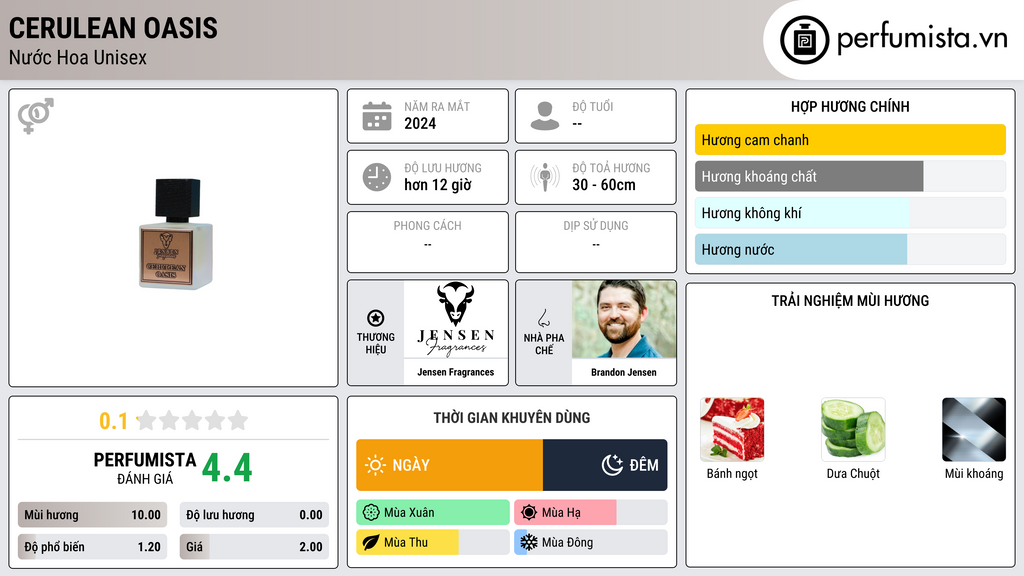Click the Hương khoáng chất accord bar

[850, 176]
